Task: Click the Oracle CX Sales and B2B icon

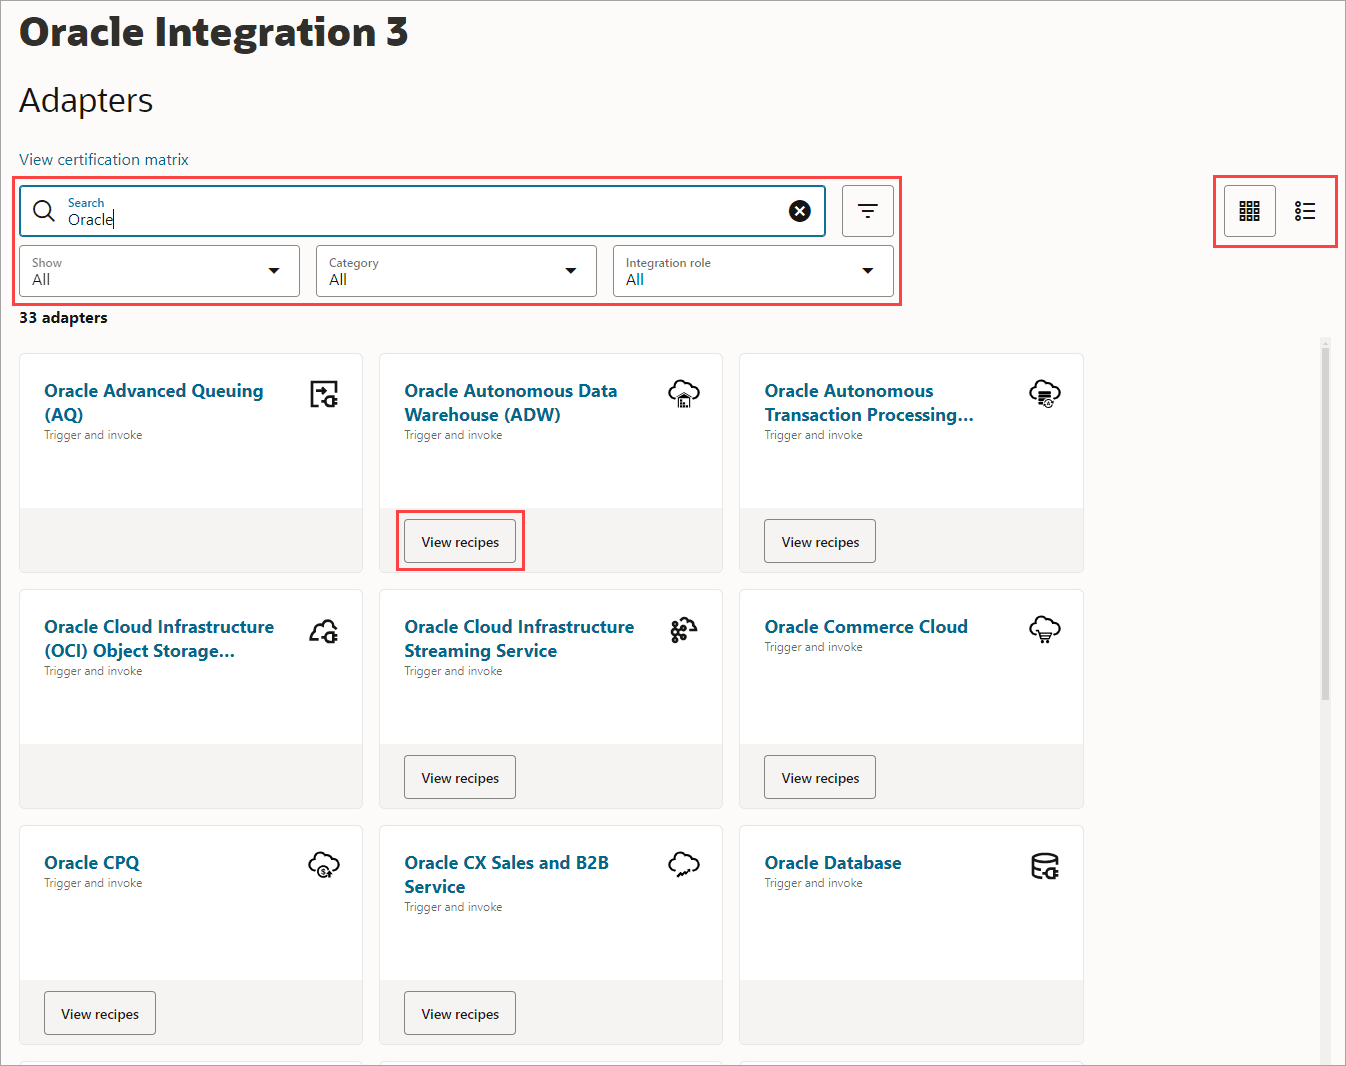Action: click(684, 866)
